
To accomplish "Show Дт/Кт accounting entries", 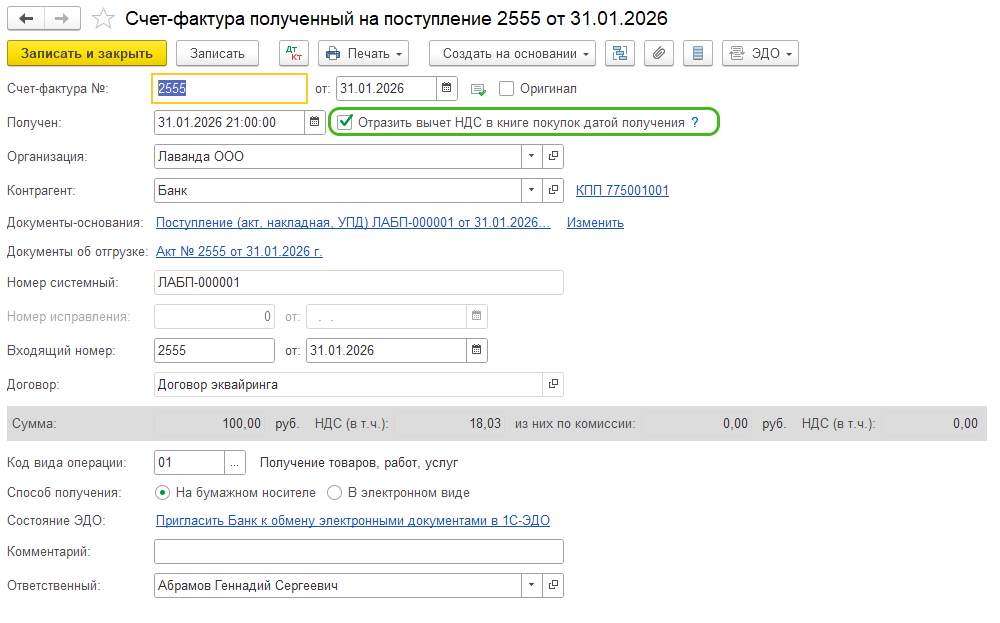I will coord(294,53).
